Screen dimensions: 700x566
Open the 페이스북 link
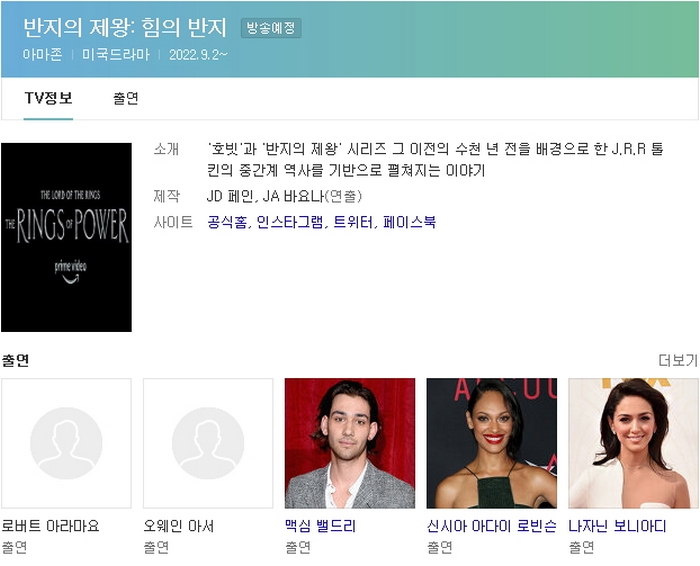(x=409, y=222)
